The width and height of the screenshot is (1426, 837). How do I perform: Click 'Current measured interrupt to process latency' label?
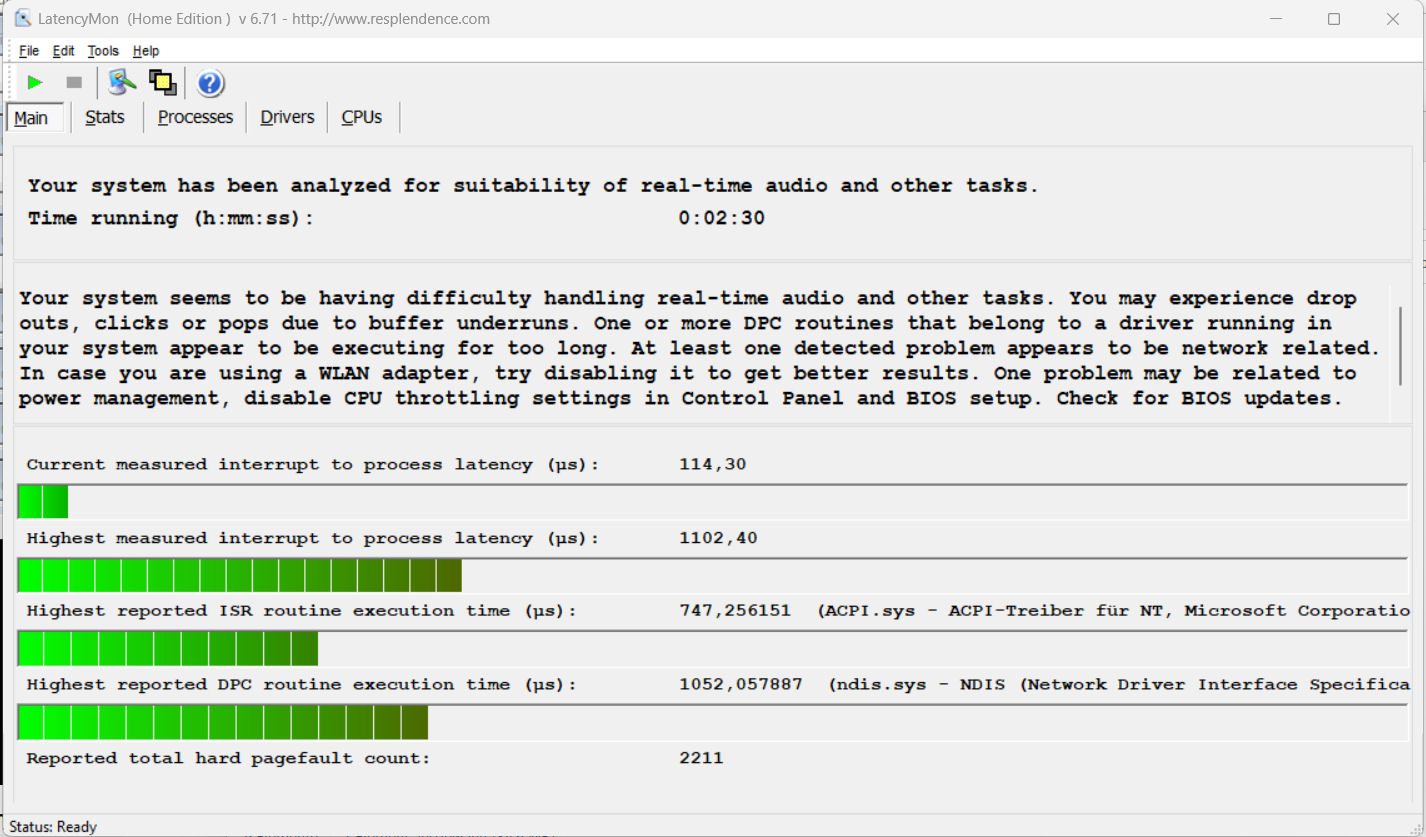click(312, 464)
